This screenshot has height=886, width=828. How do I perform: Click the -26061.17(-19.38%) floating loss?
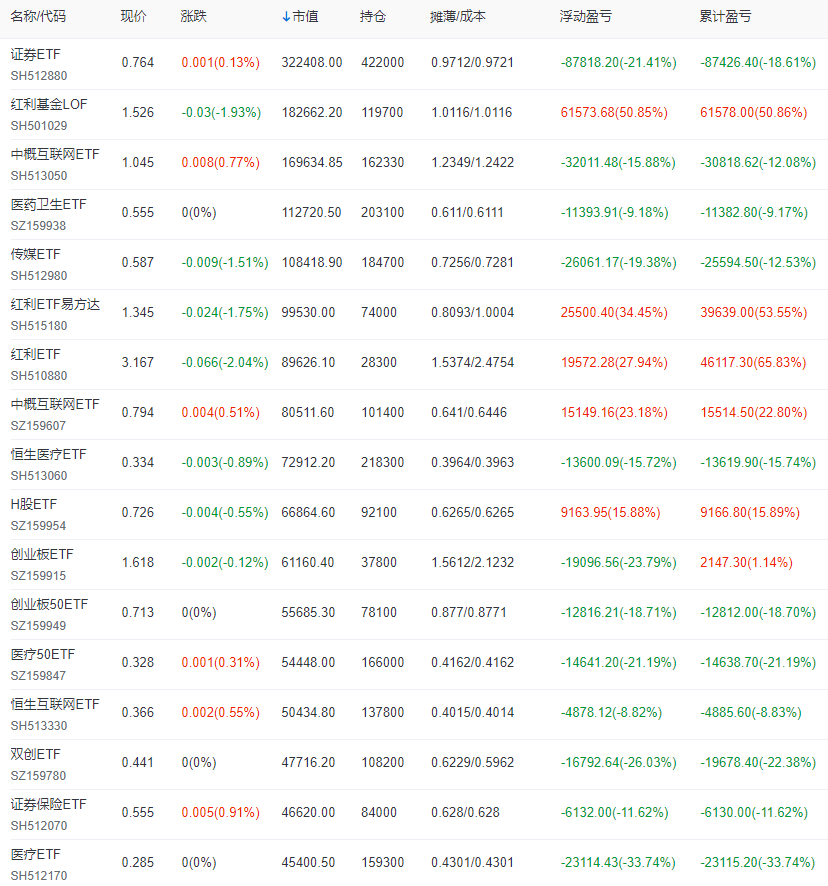tap(618, 262)
